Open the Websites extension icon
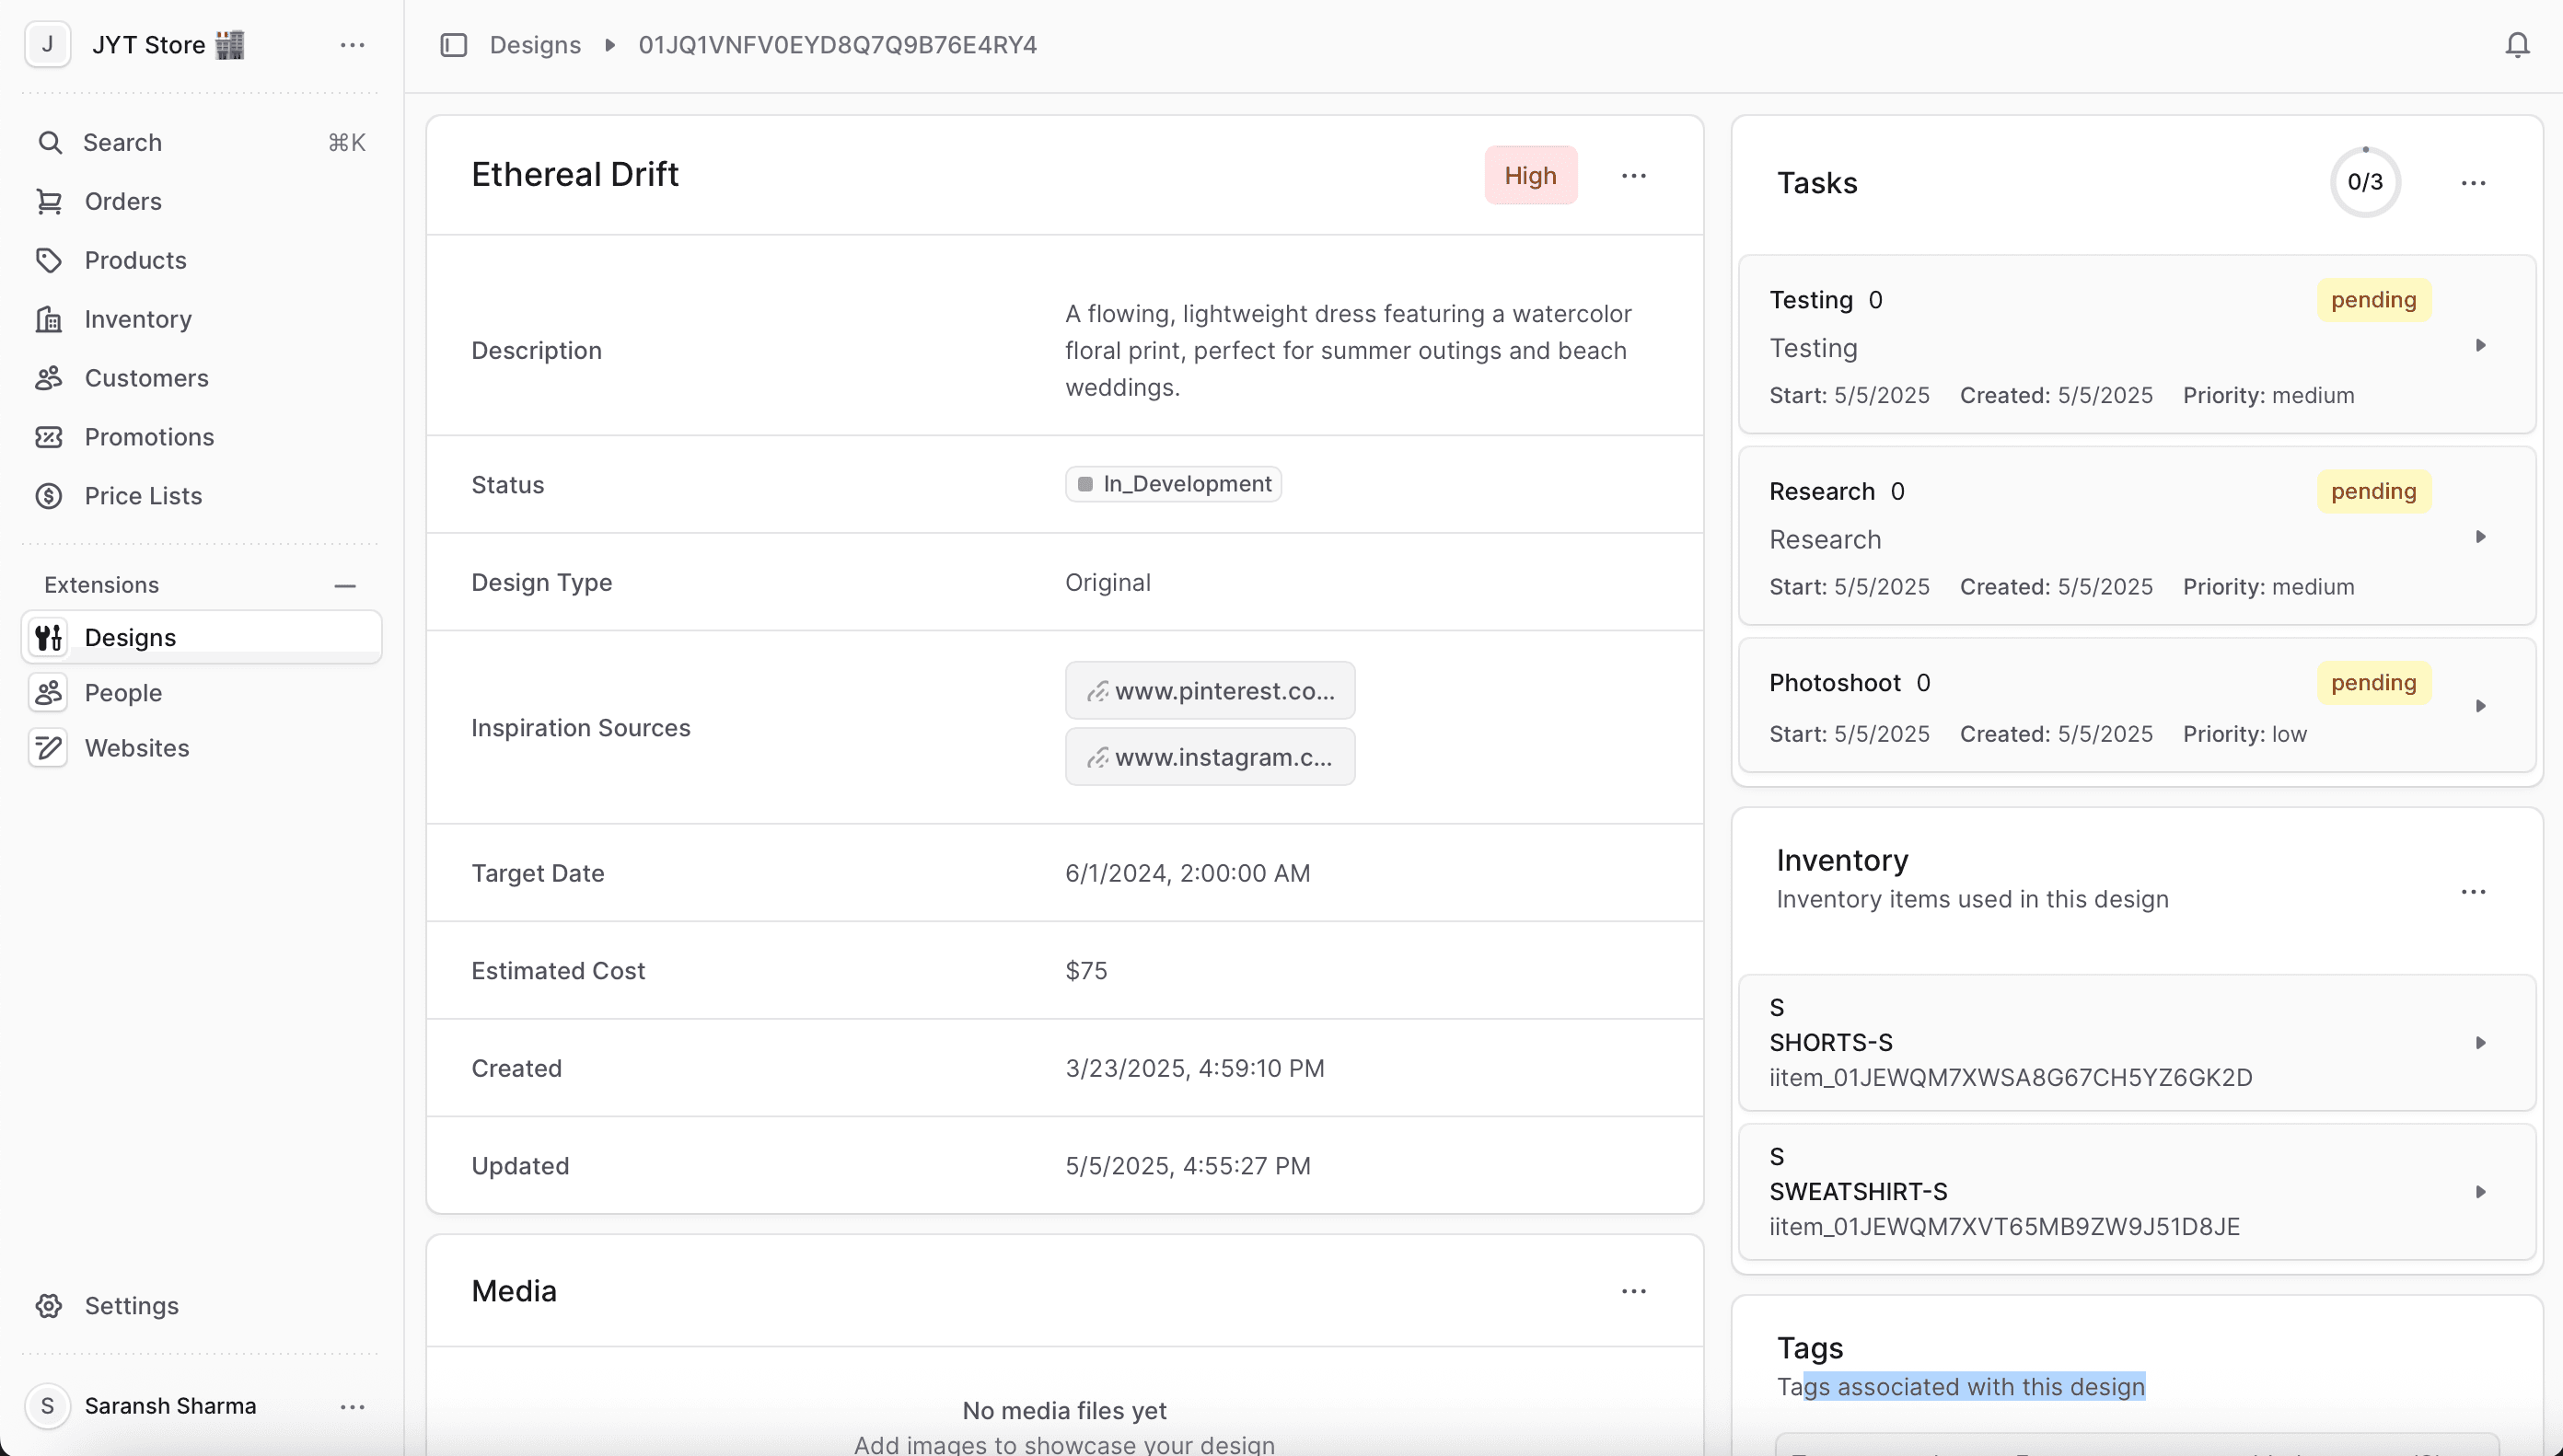 [x=49, y=748]
